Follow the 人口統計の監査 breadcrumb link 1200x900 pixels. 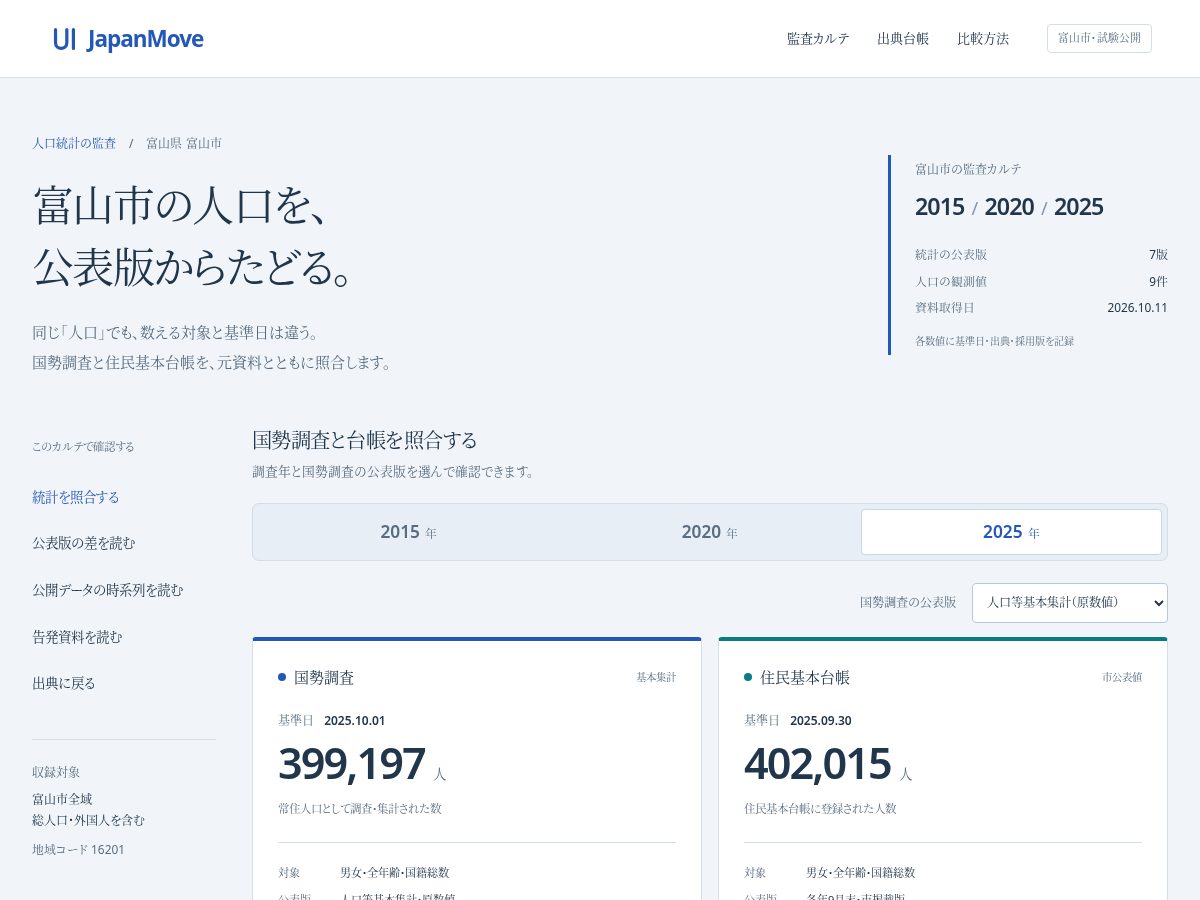(74, 143)
